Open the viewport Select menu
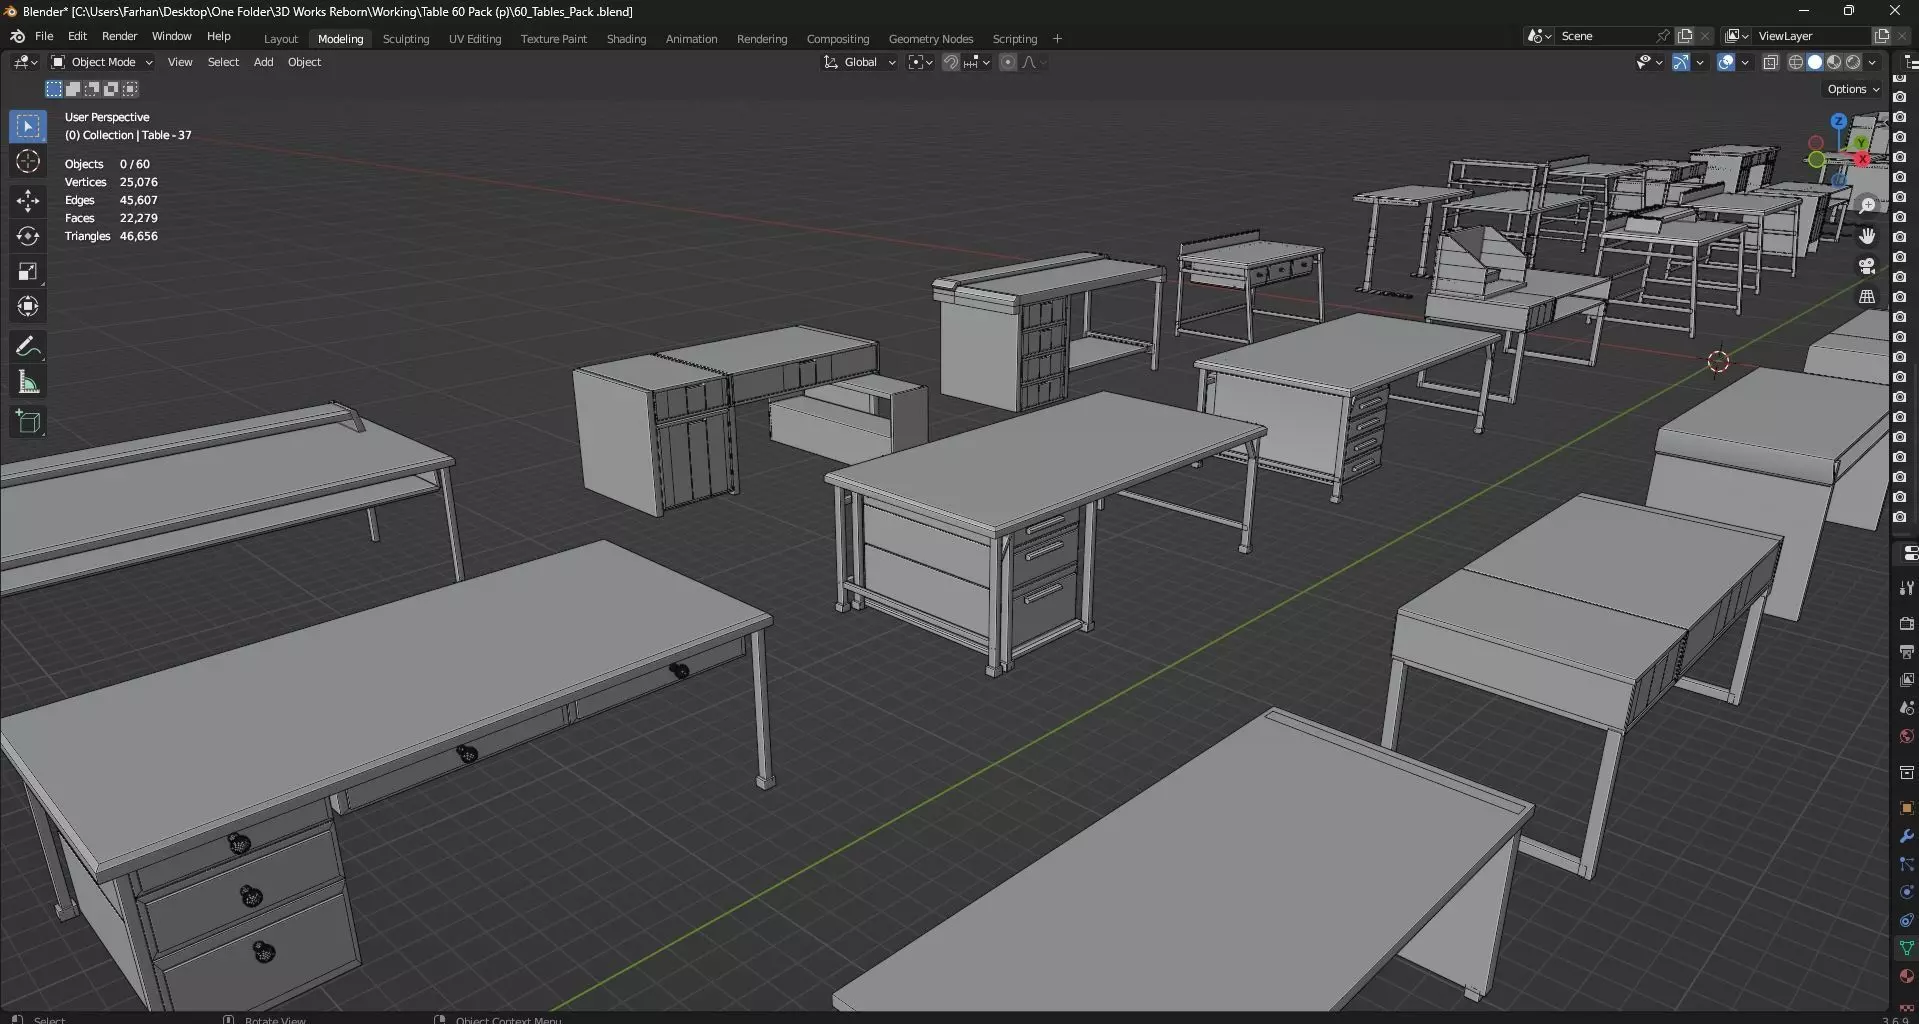Image resolution: width=1919 pixels, height=1024 pixels. click(x=223, y=62)
